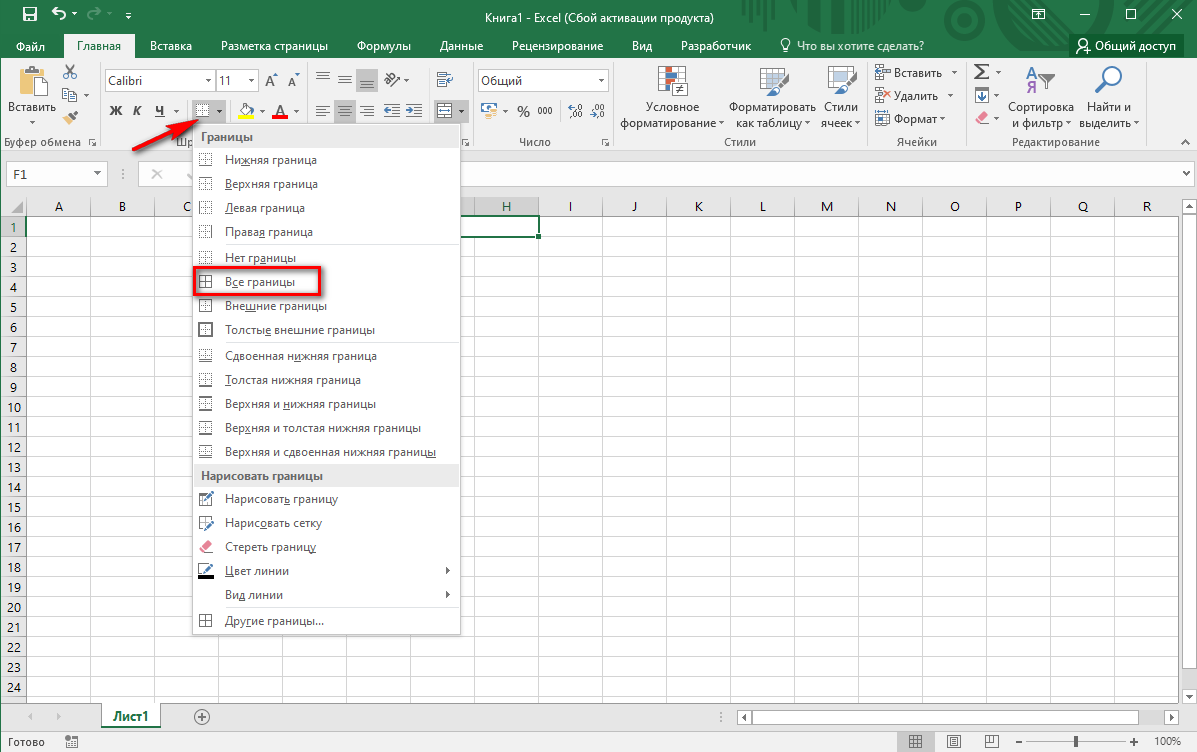Open the Merge and Center dropdown arrow
1197x752 pixels.
(x=462, y=111)
